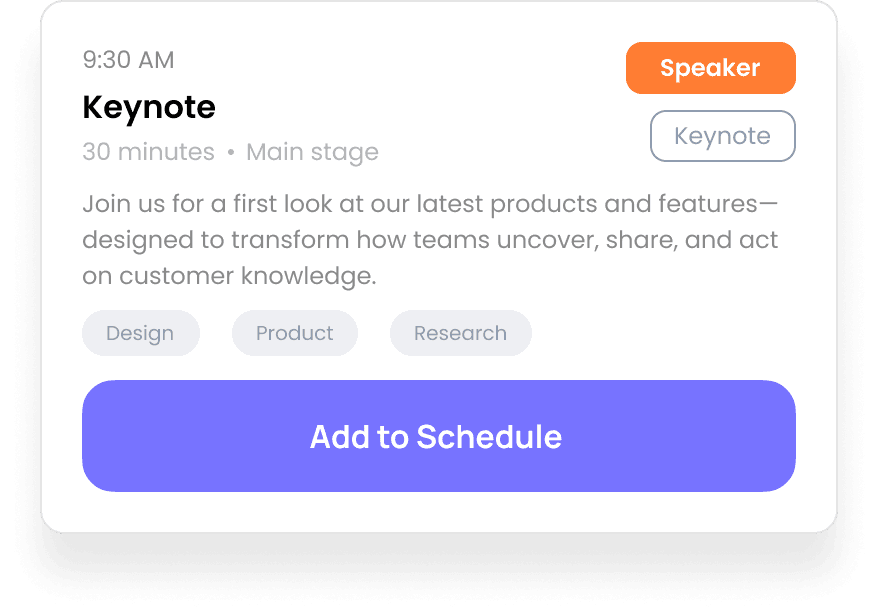Select the orange Speaker badge
878x614 pixels.
point(711,68)
